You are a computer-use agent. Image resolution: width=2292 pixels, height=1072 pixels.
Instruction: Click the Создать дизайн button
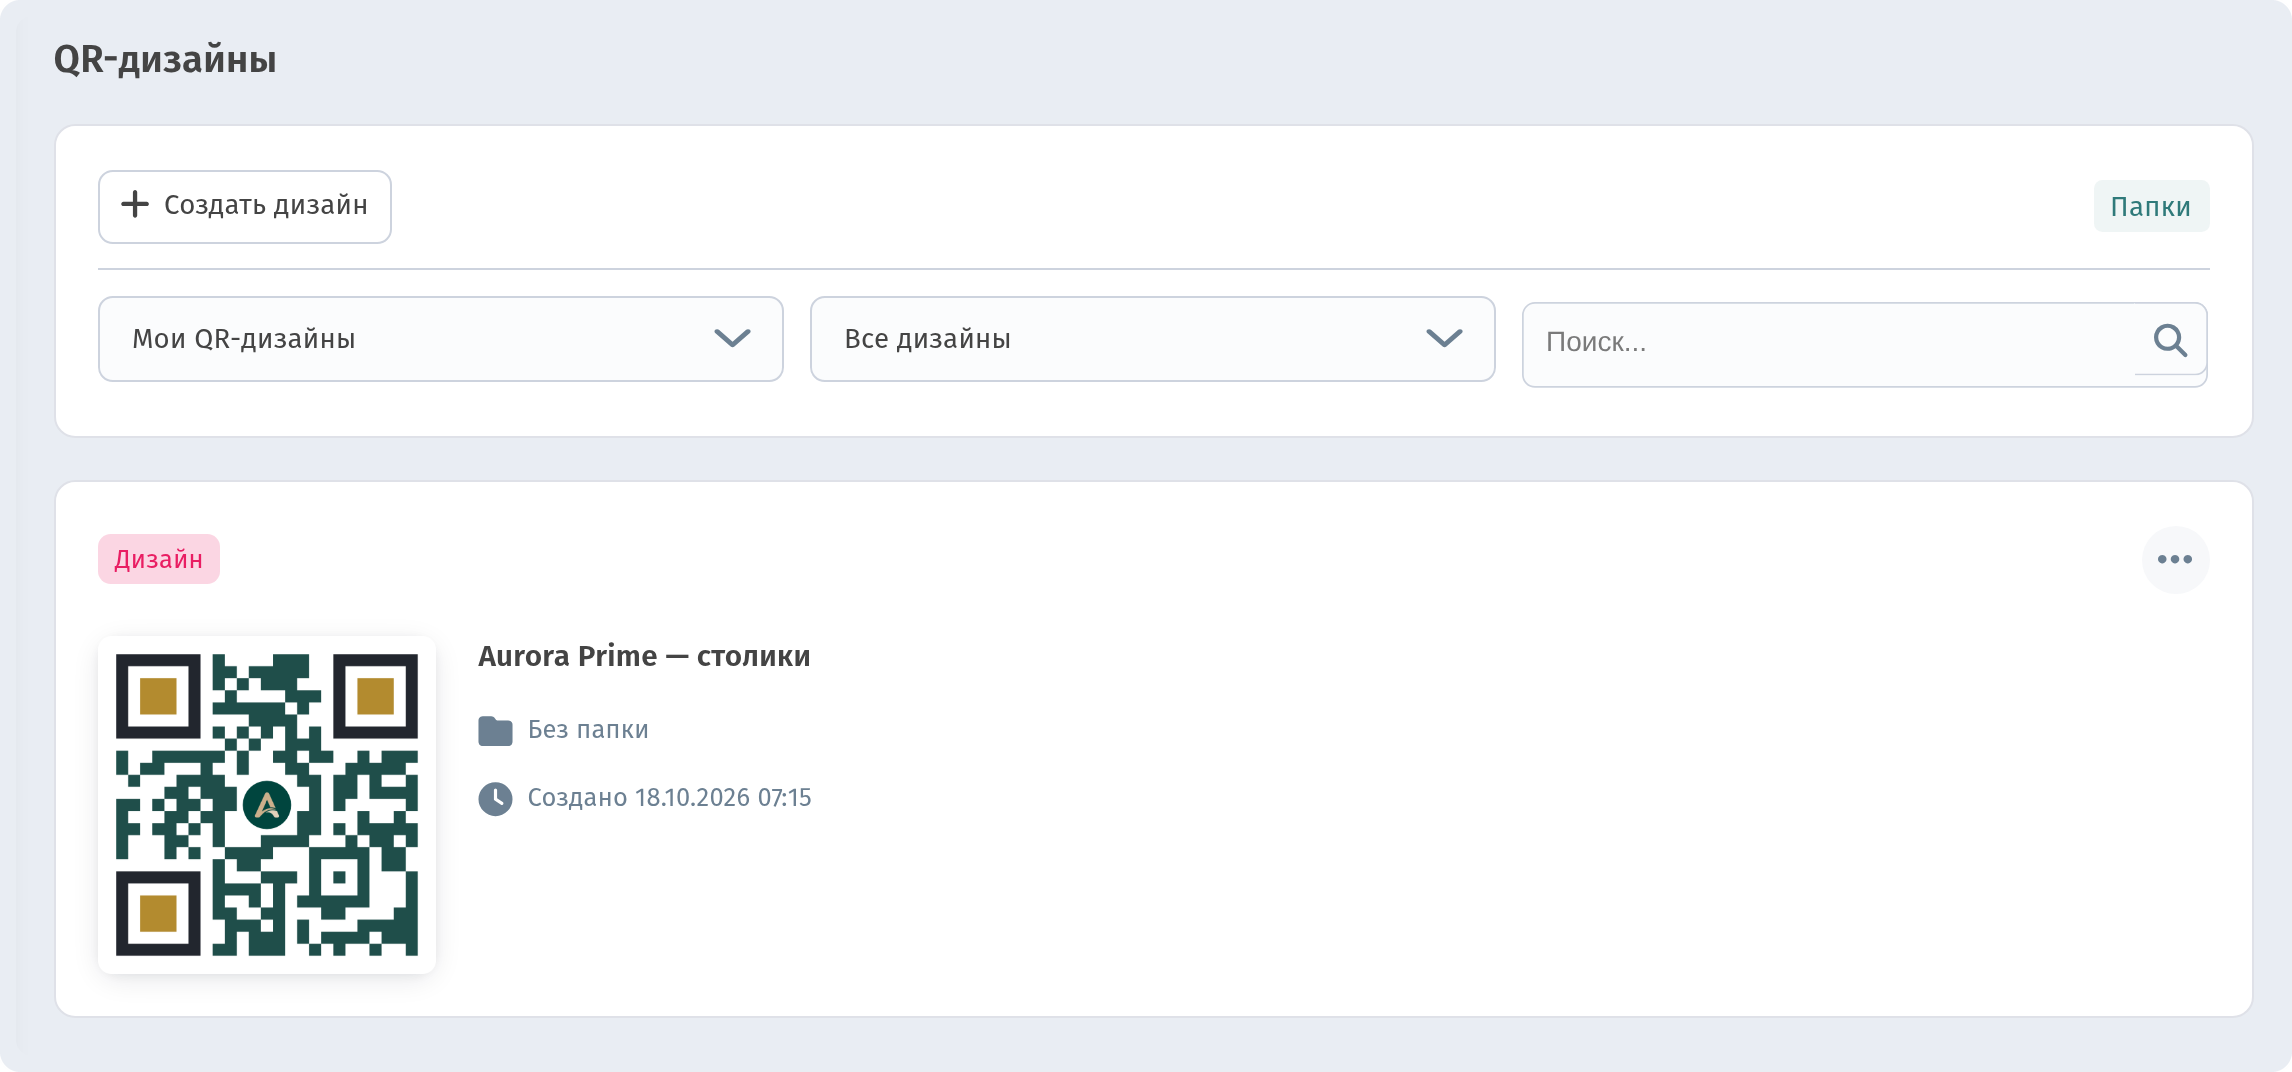click(245, 206)
